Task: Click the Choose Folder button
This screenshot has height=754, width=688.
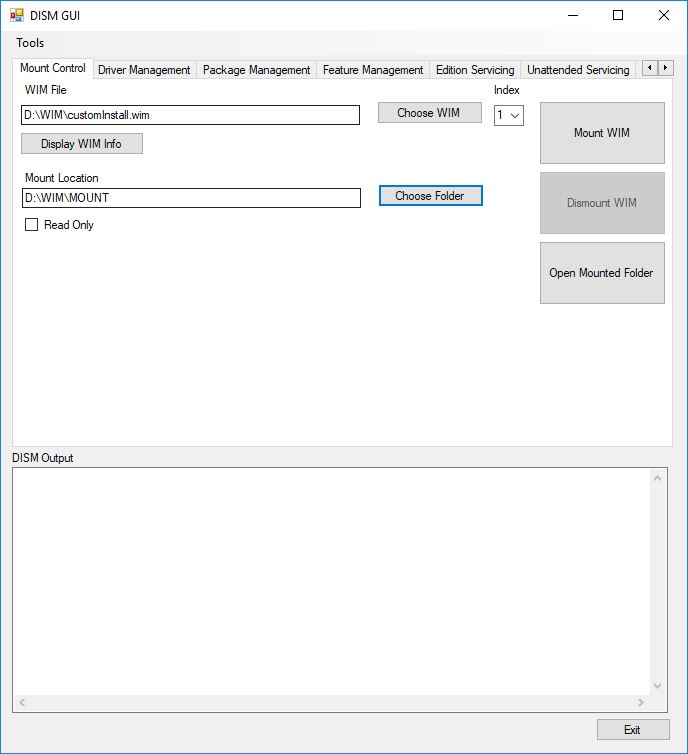Action: pyautogui.click(x=430, y=196)
